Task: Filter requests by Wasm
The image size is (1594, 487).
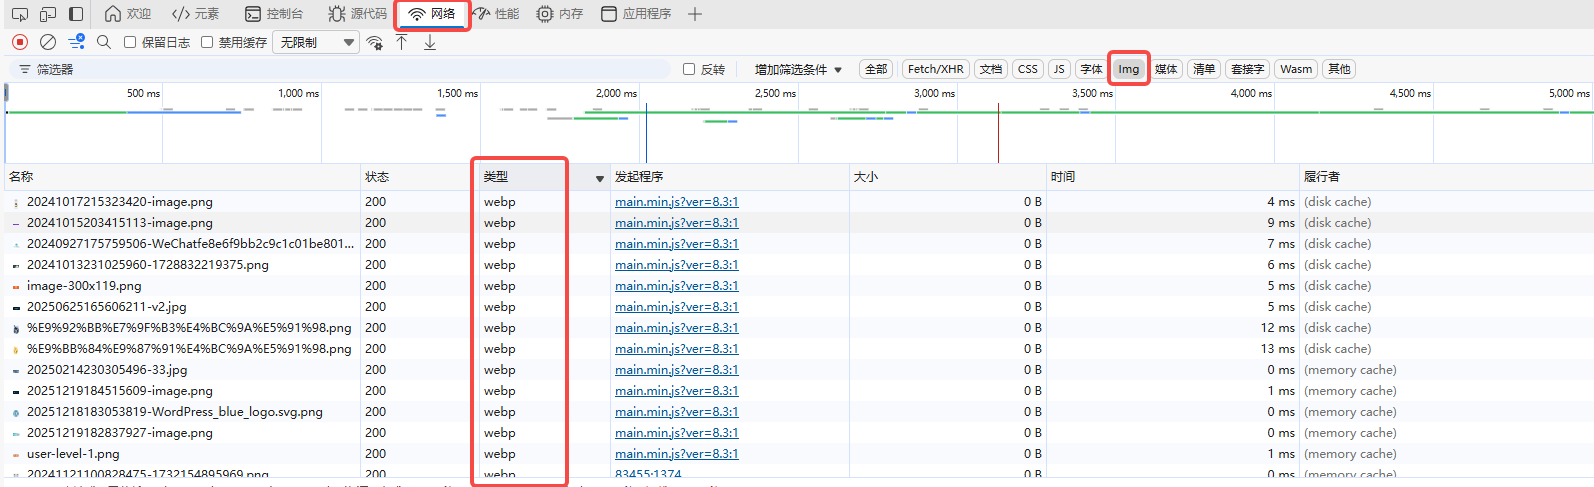Action: 1296,69
